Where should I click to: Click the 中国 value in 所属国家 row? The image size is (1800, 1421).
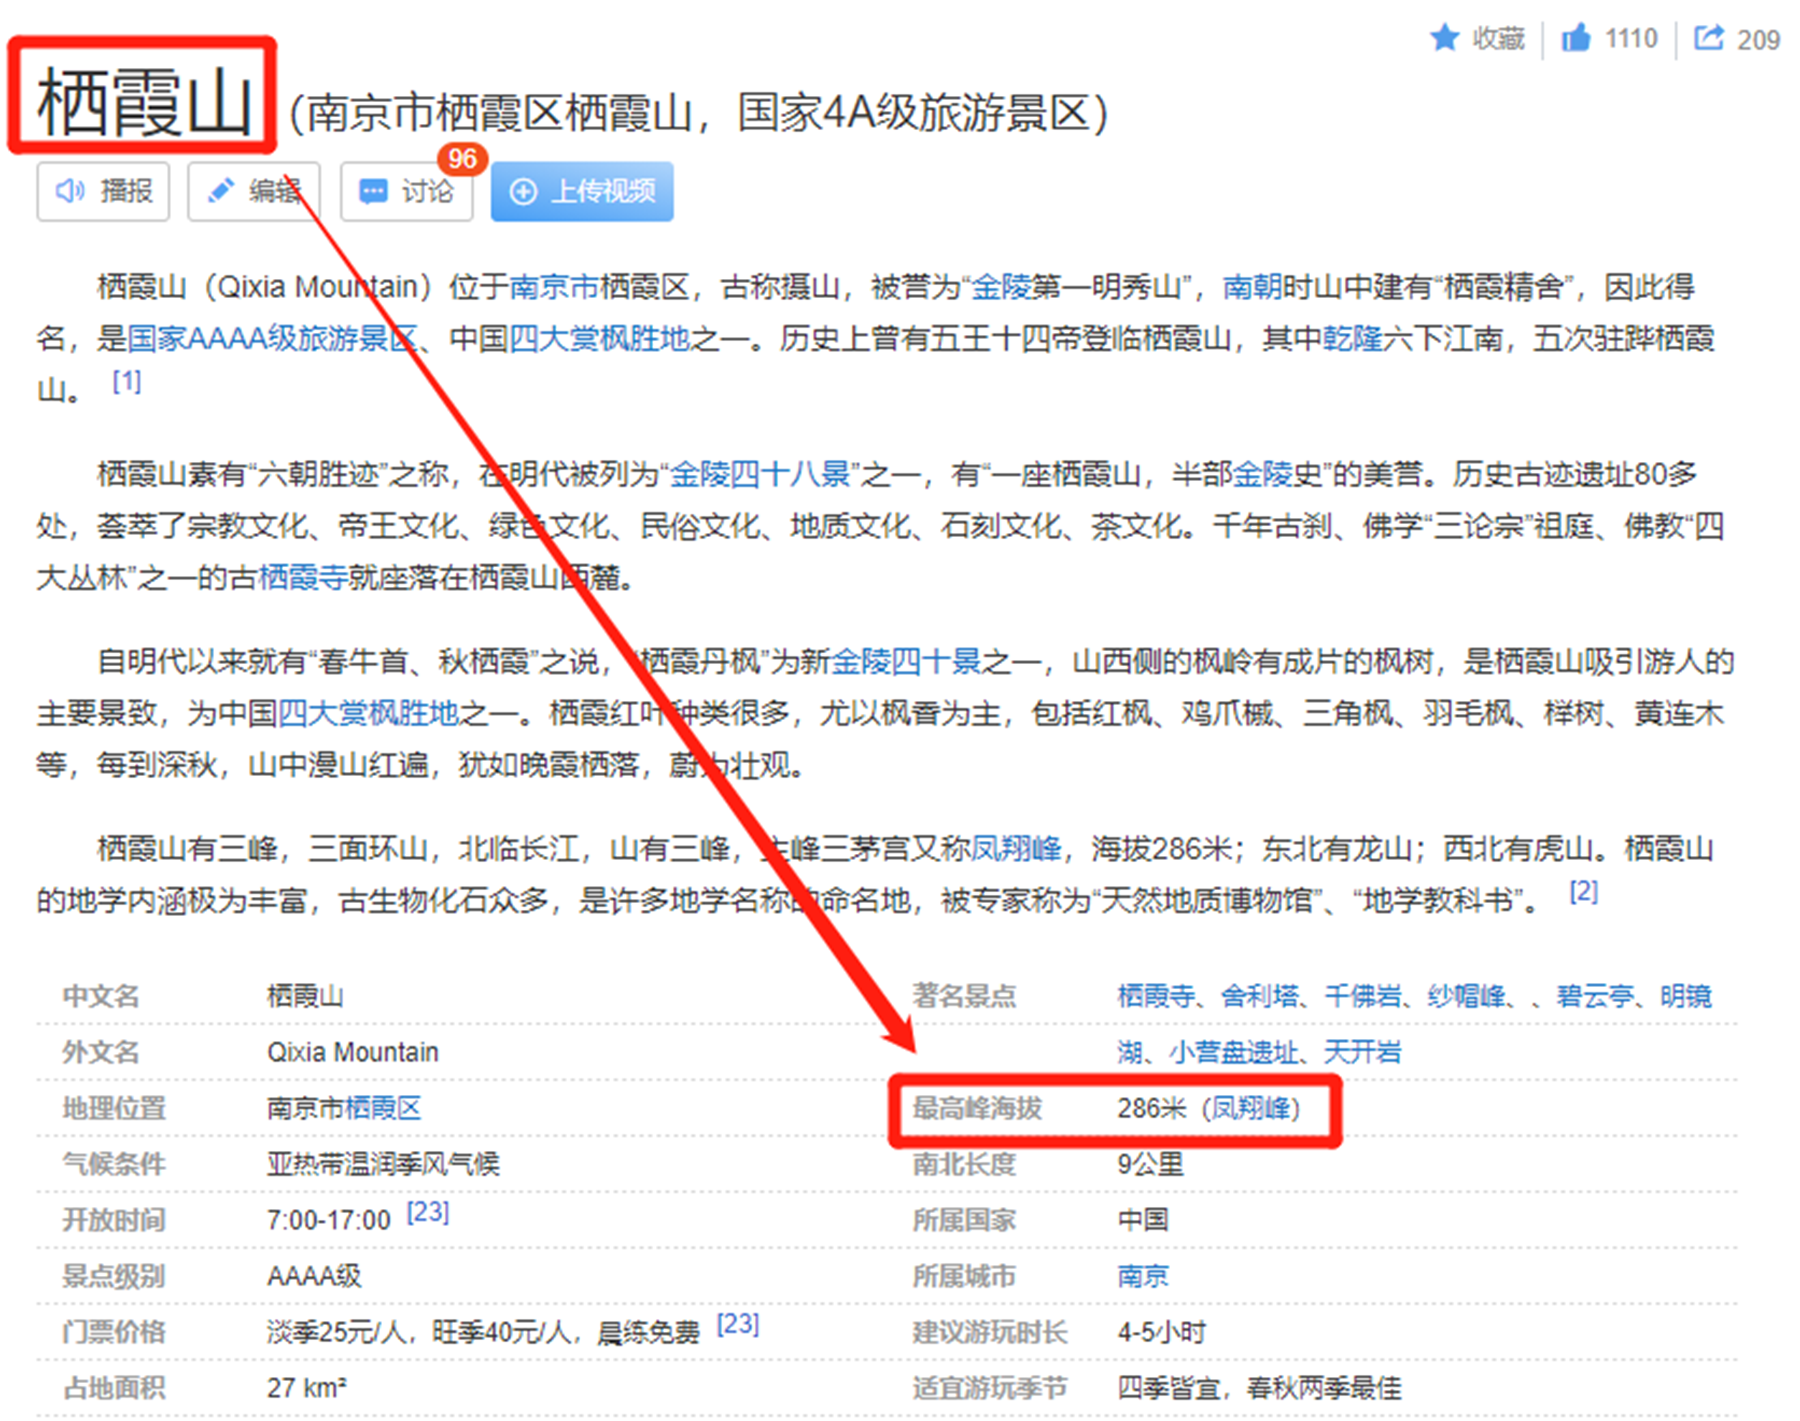[x=1143, y=1220]
